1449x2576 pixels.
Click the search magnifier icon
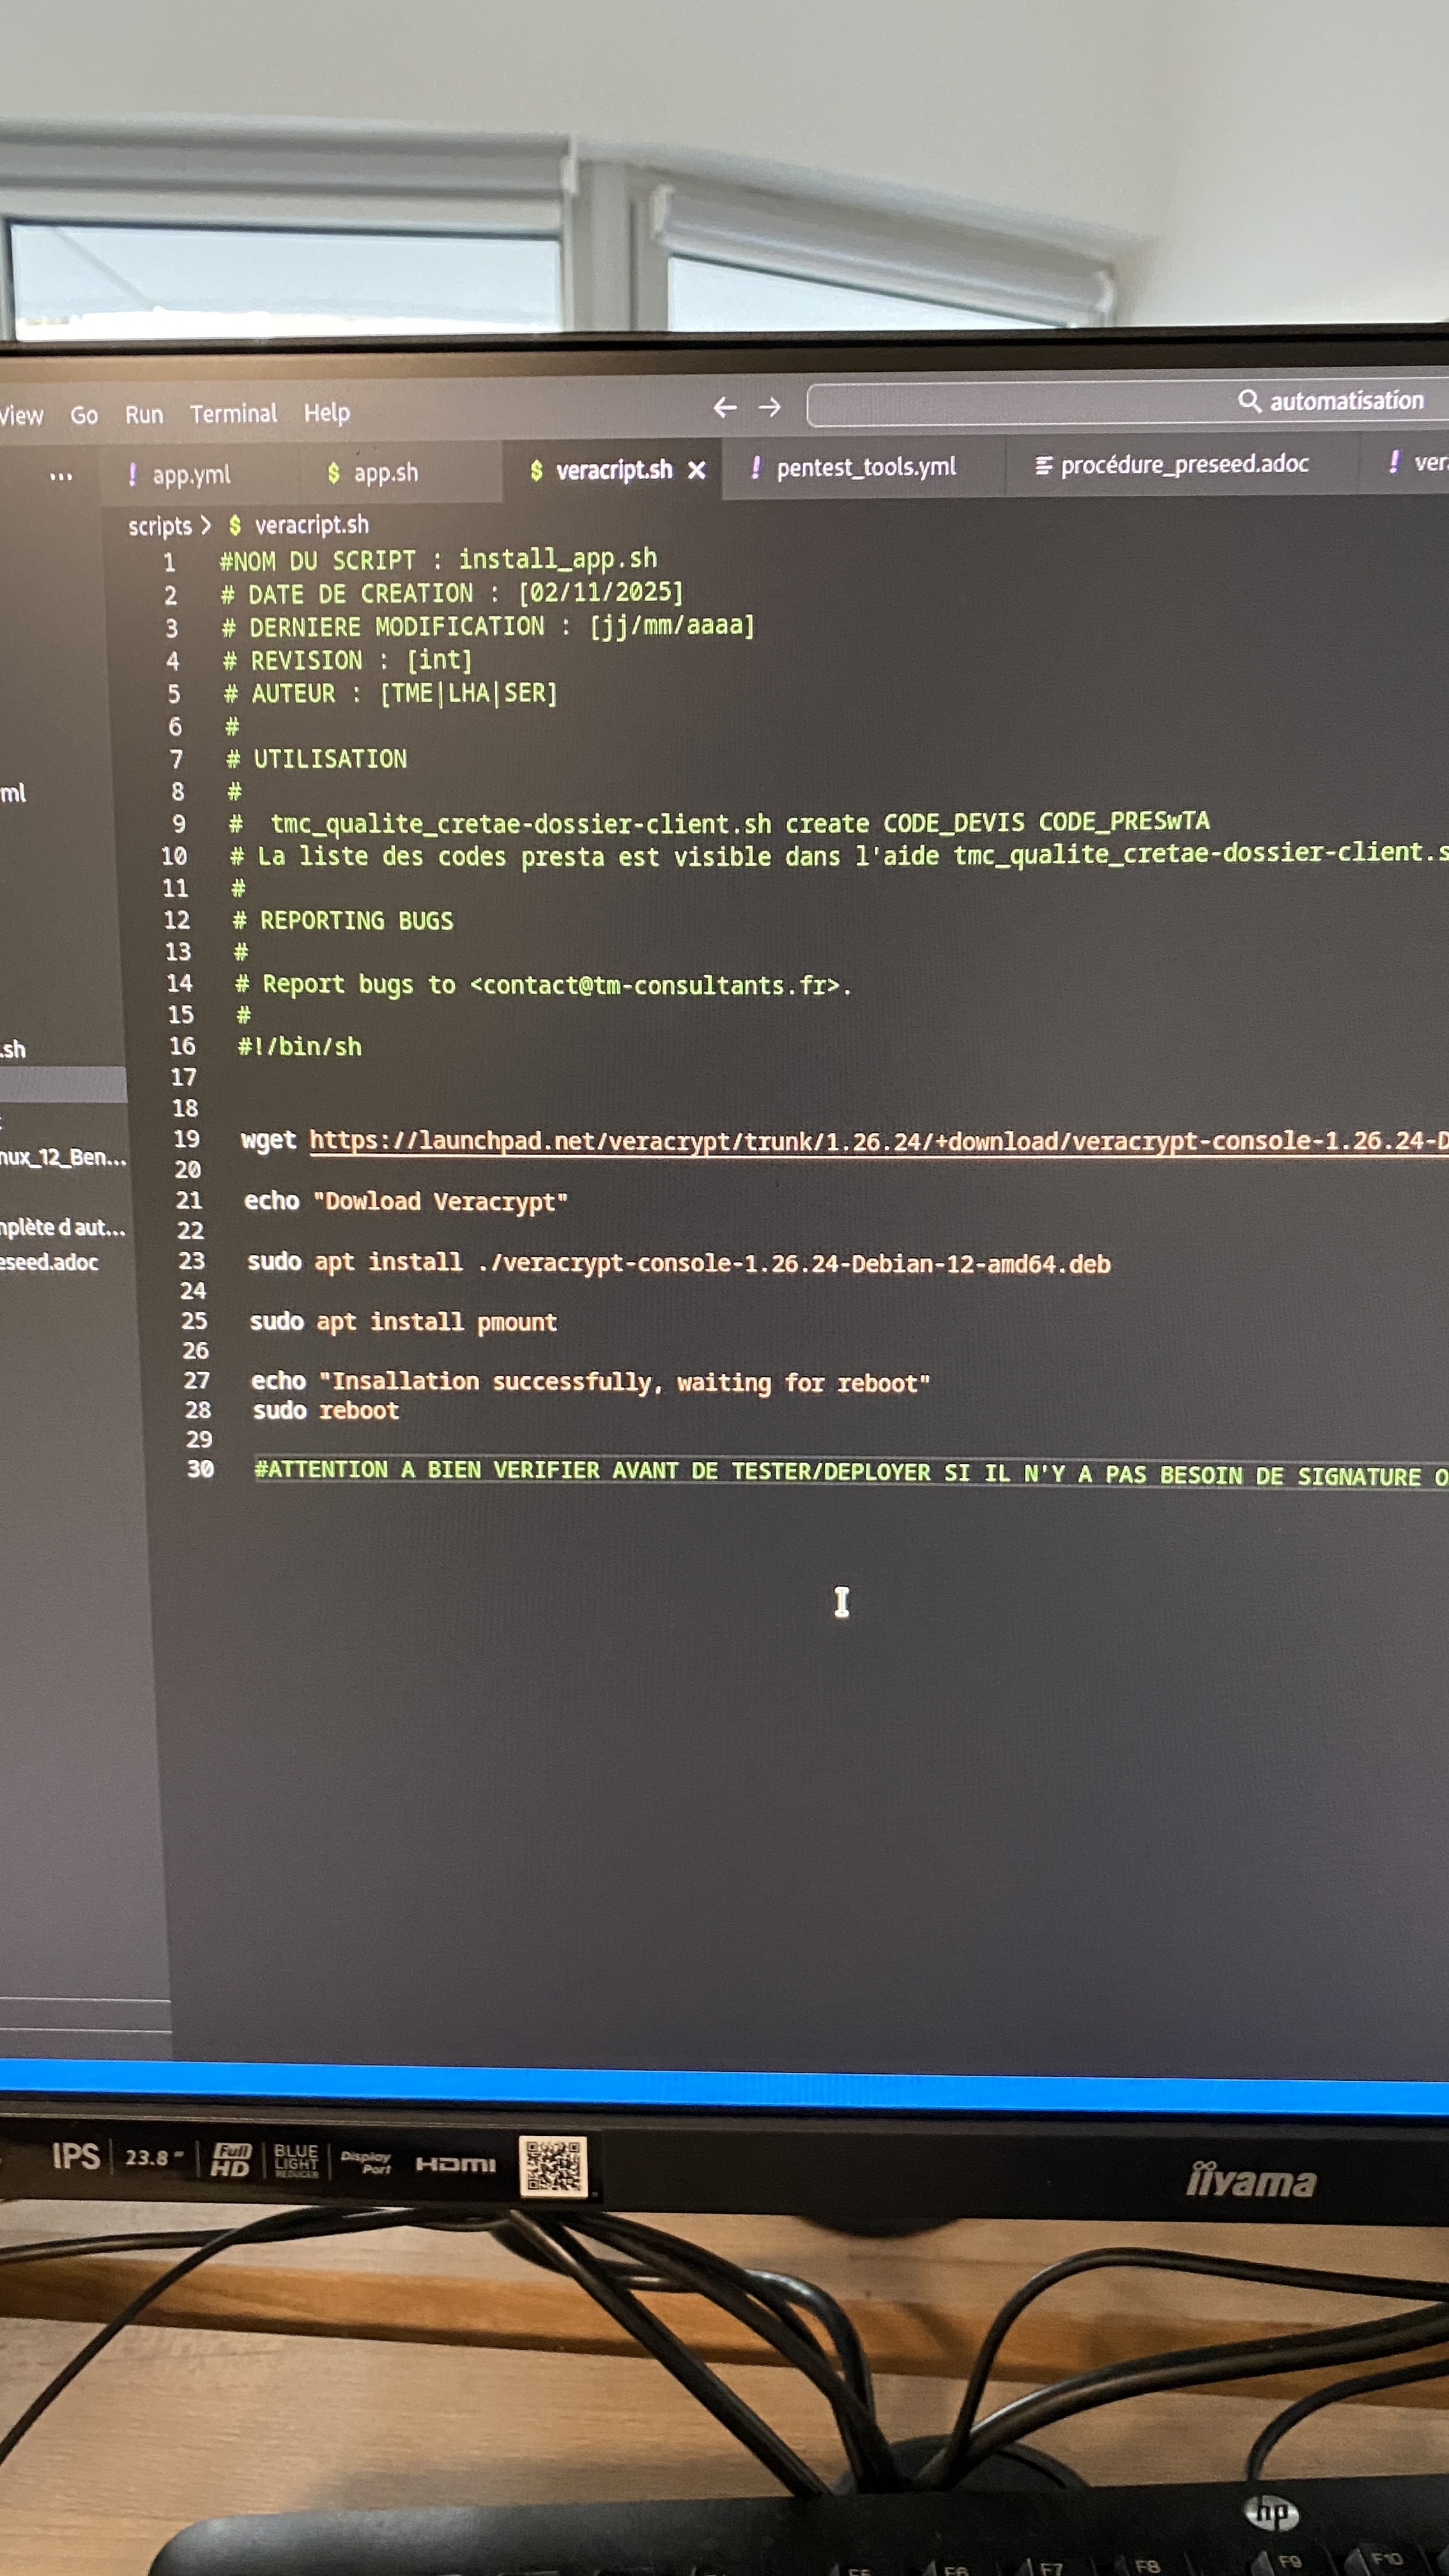[x=1249, y=401]
